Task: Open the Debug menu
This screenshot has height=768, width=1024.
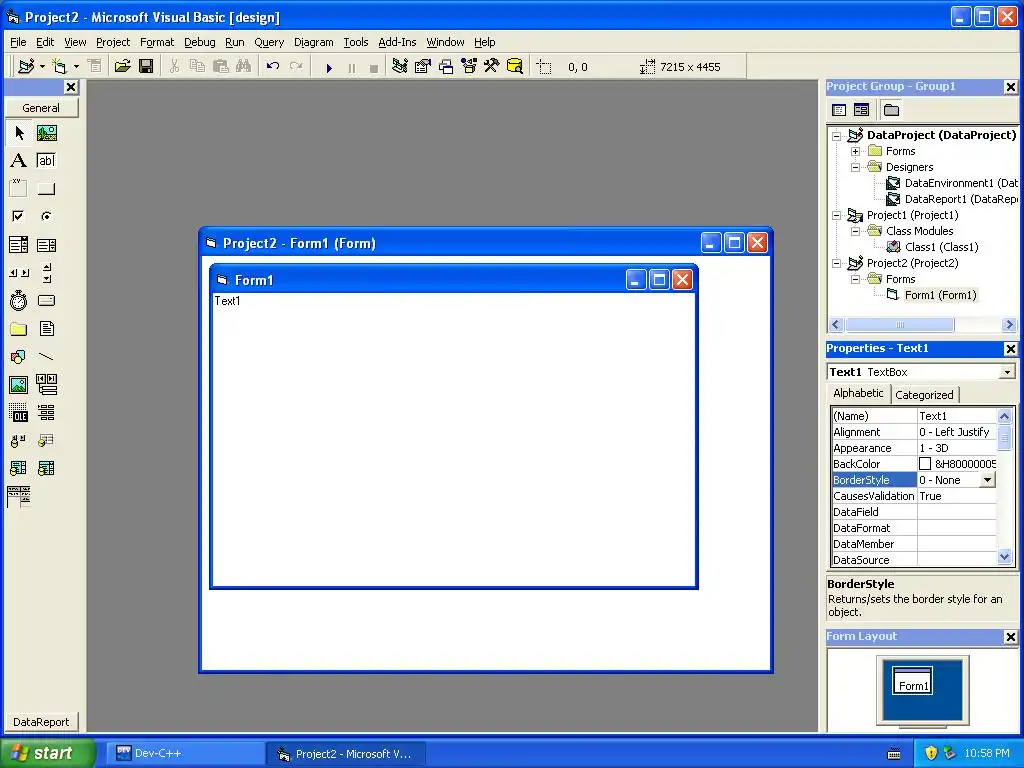Action: (x=199, y=42)
